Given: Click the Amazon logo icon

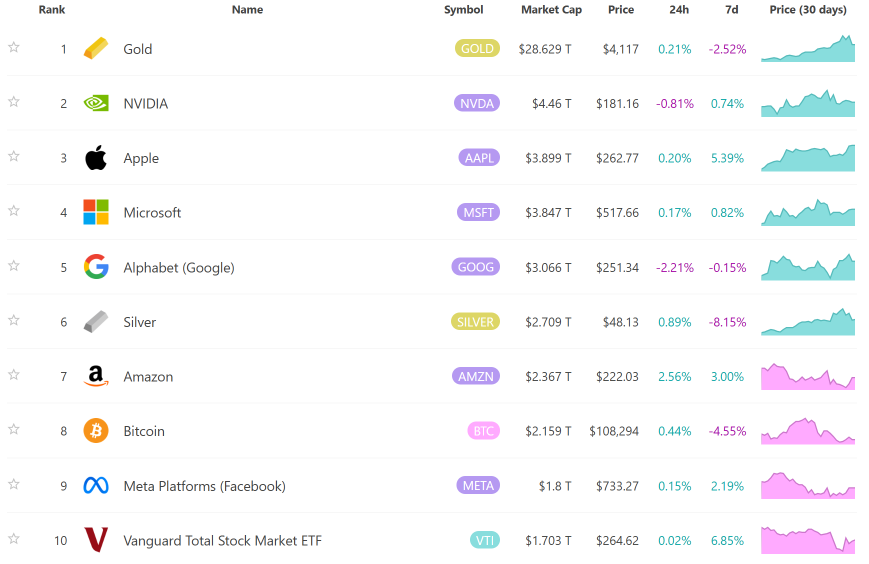Looking at the screenshot, I should click(96, 377).
